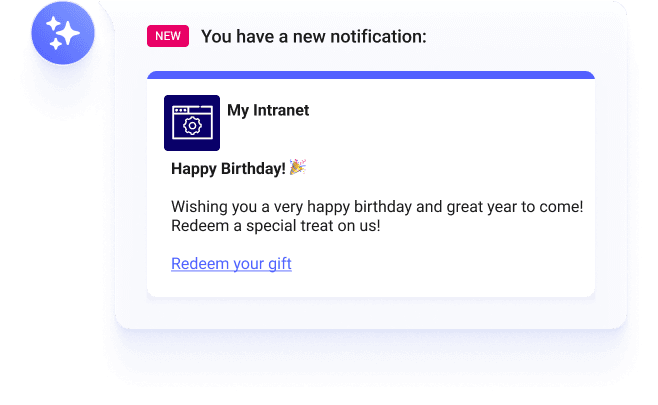Click the gear symbol inside intranet icon
This screenshot has height=405, width=658.
(x=192, y=125)
